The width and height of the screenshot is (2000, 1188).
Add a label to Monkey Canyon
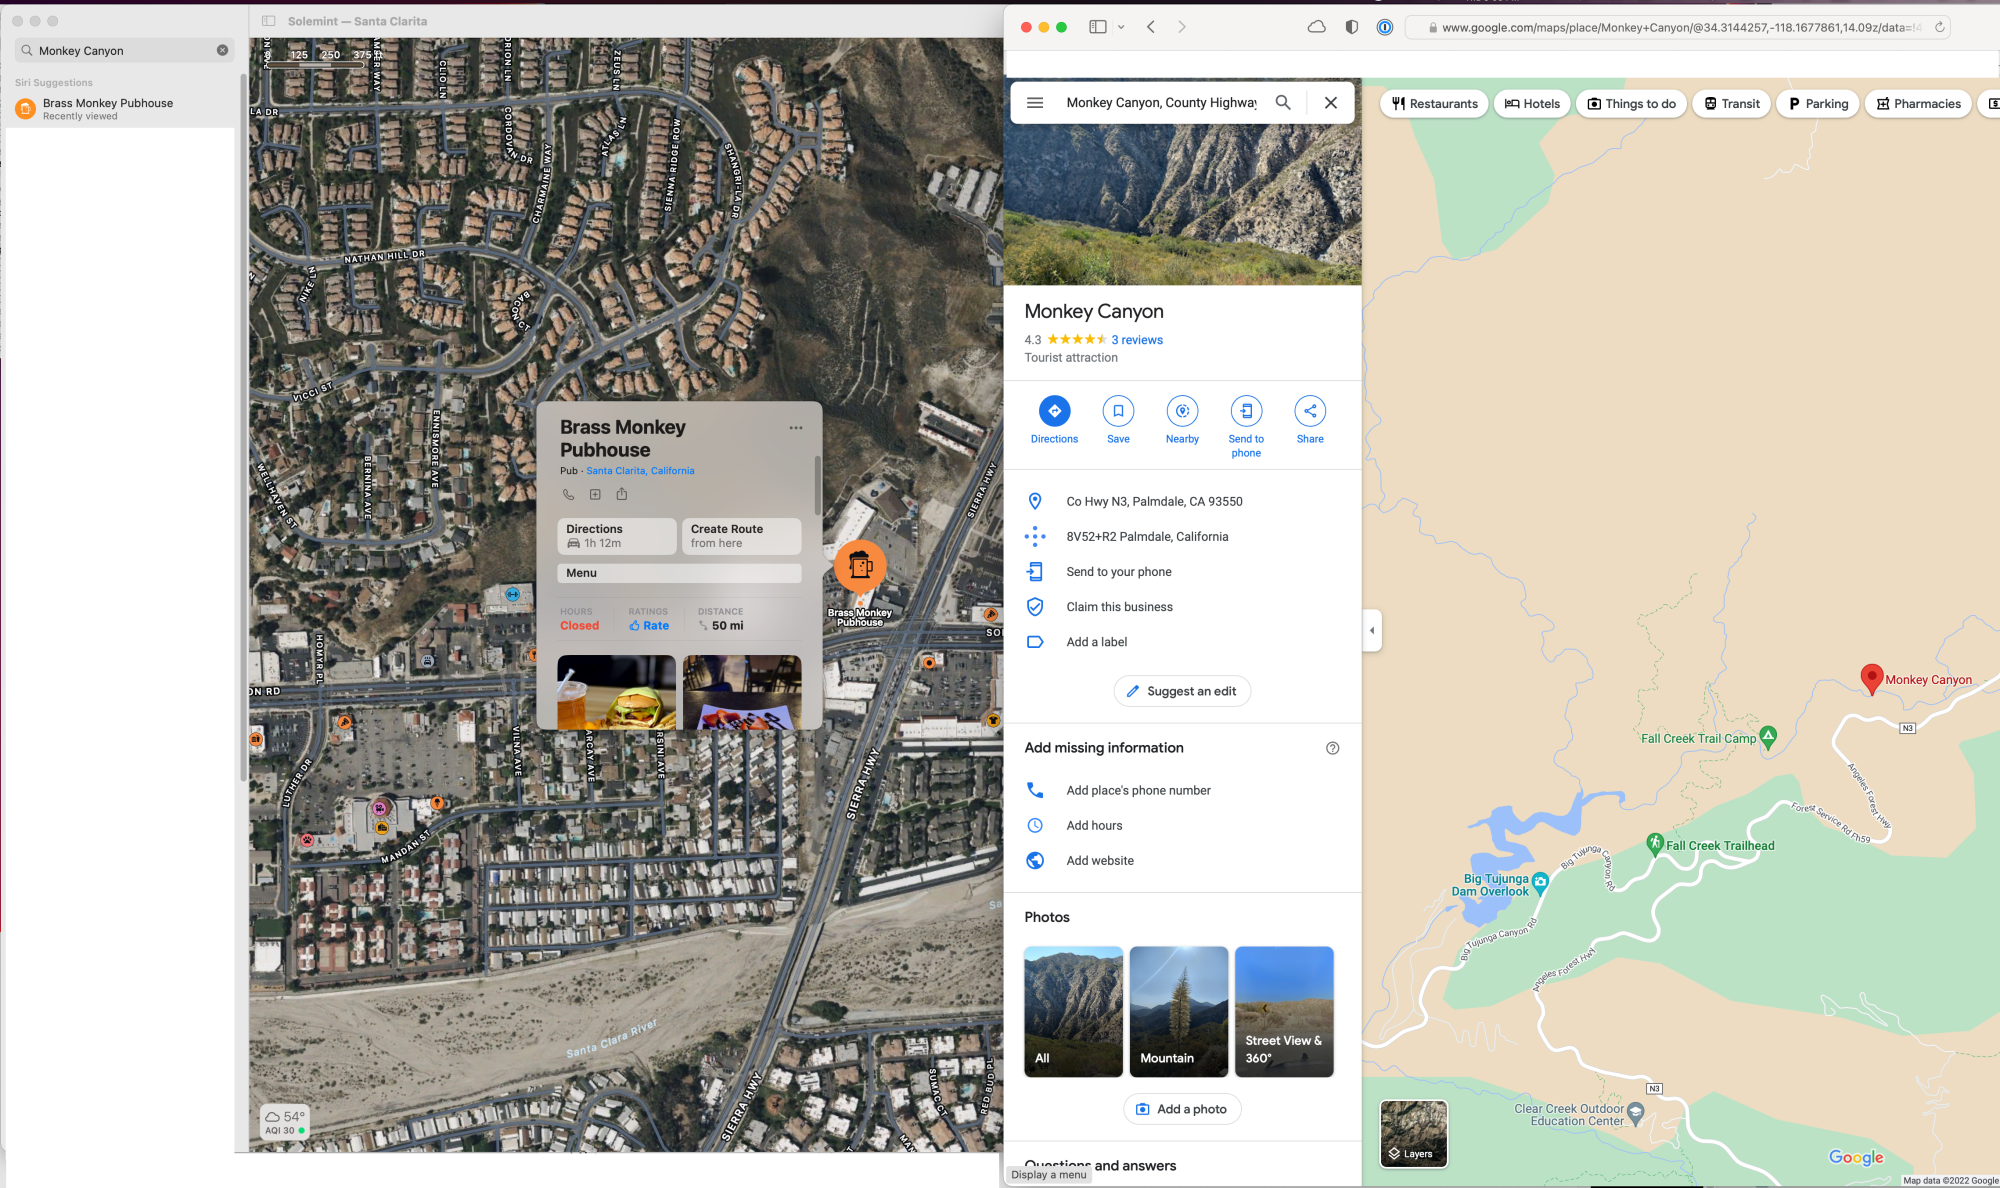coord(1182,642)
